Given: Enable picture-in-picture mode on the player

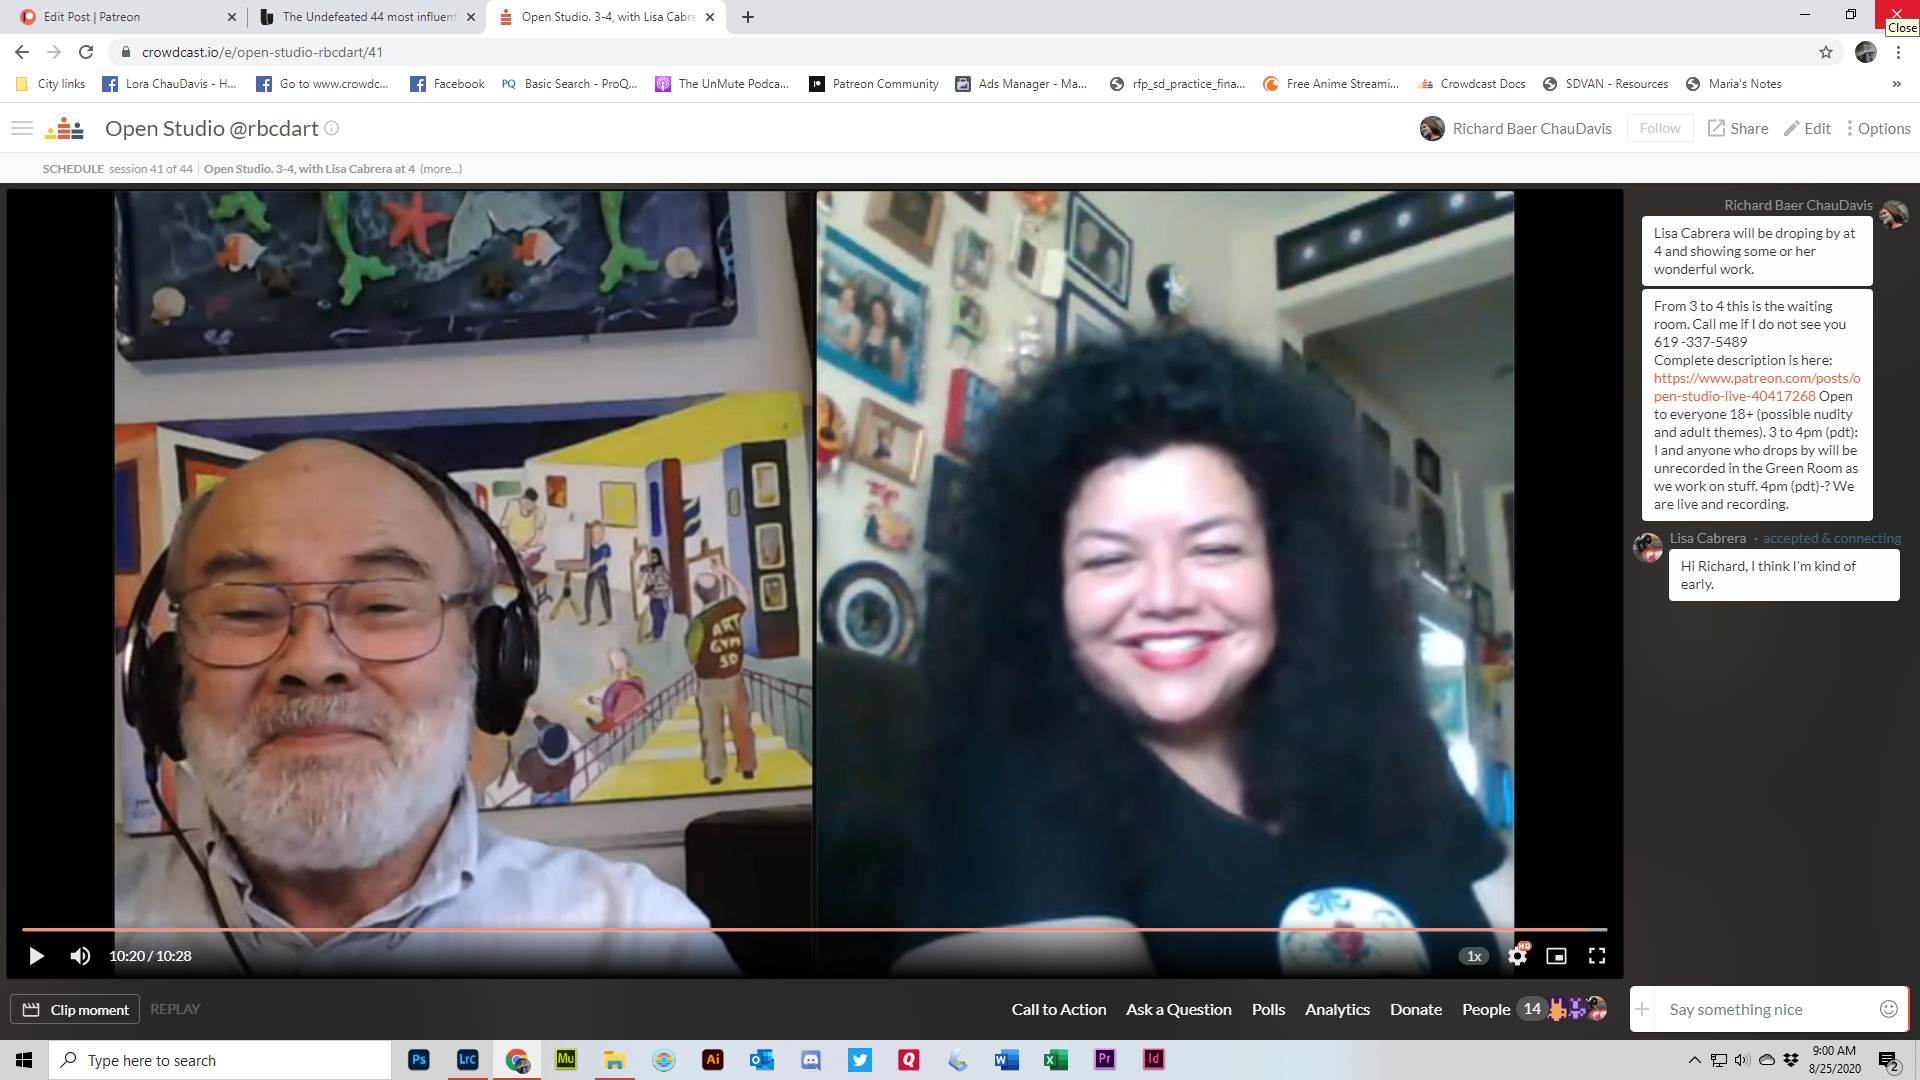Looking at the screenshot, I should point(1556,956).
